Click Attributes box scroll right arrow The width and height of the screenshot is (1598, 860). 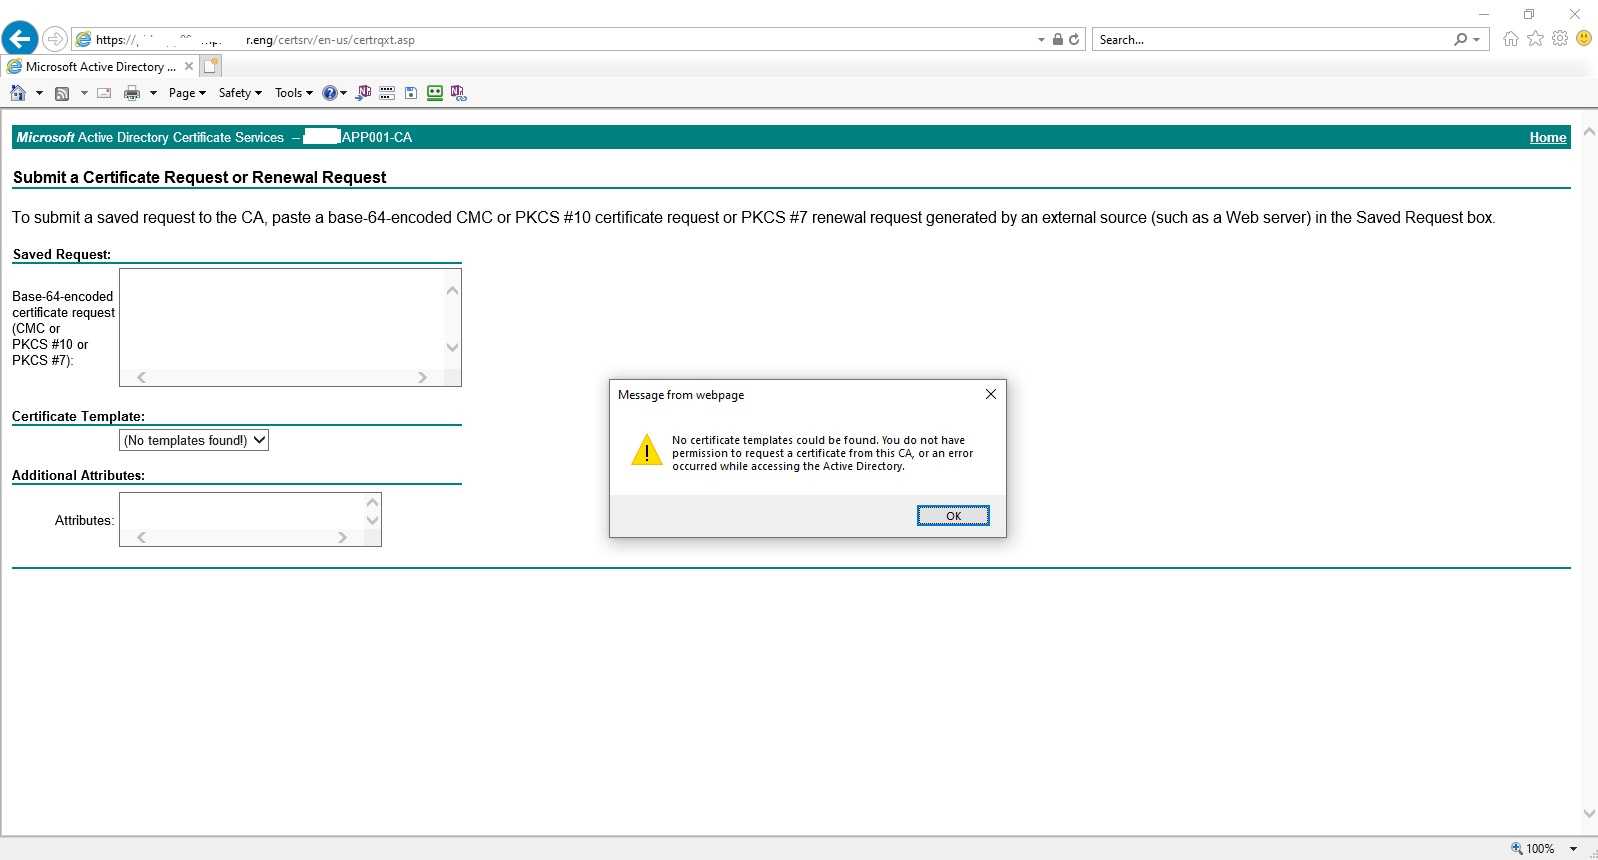pos(342,537)
